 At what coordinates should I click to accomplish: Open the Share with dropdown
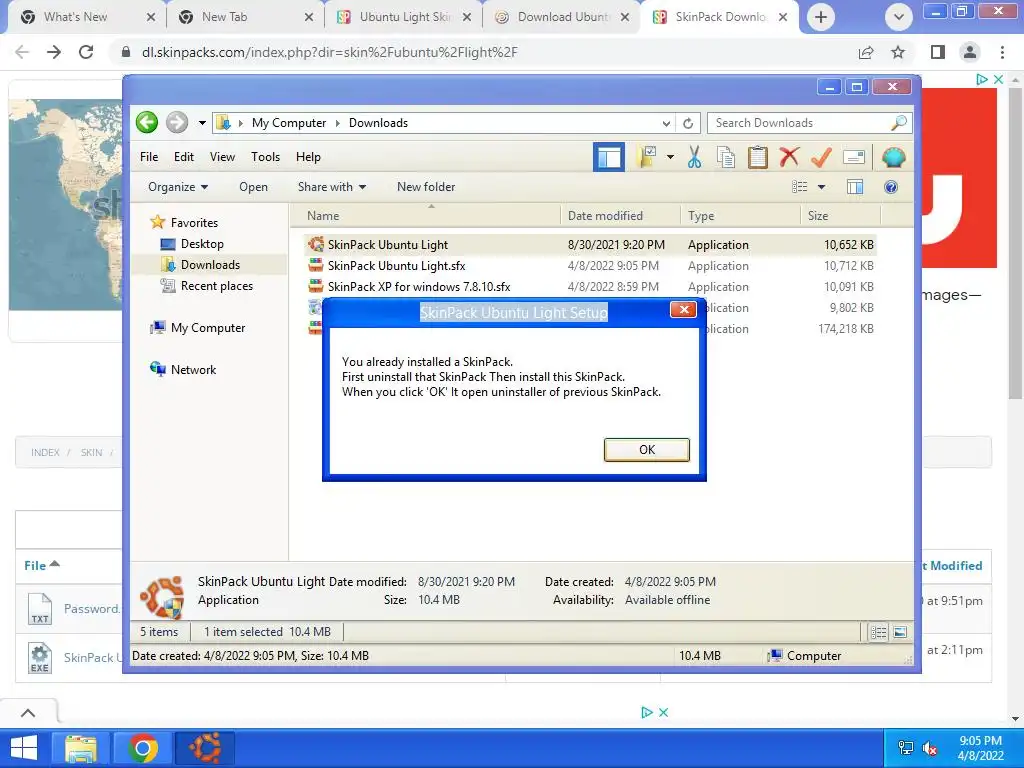tap(332, 187)
